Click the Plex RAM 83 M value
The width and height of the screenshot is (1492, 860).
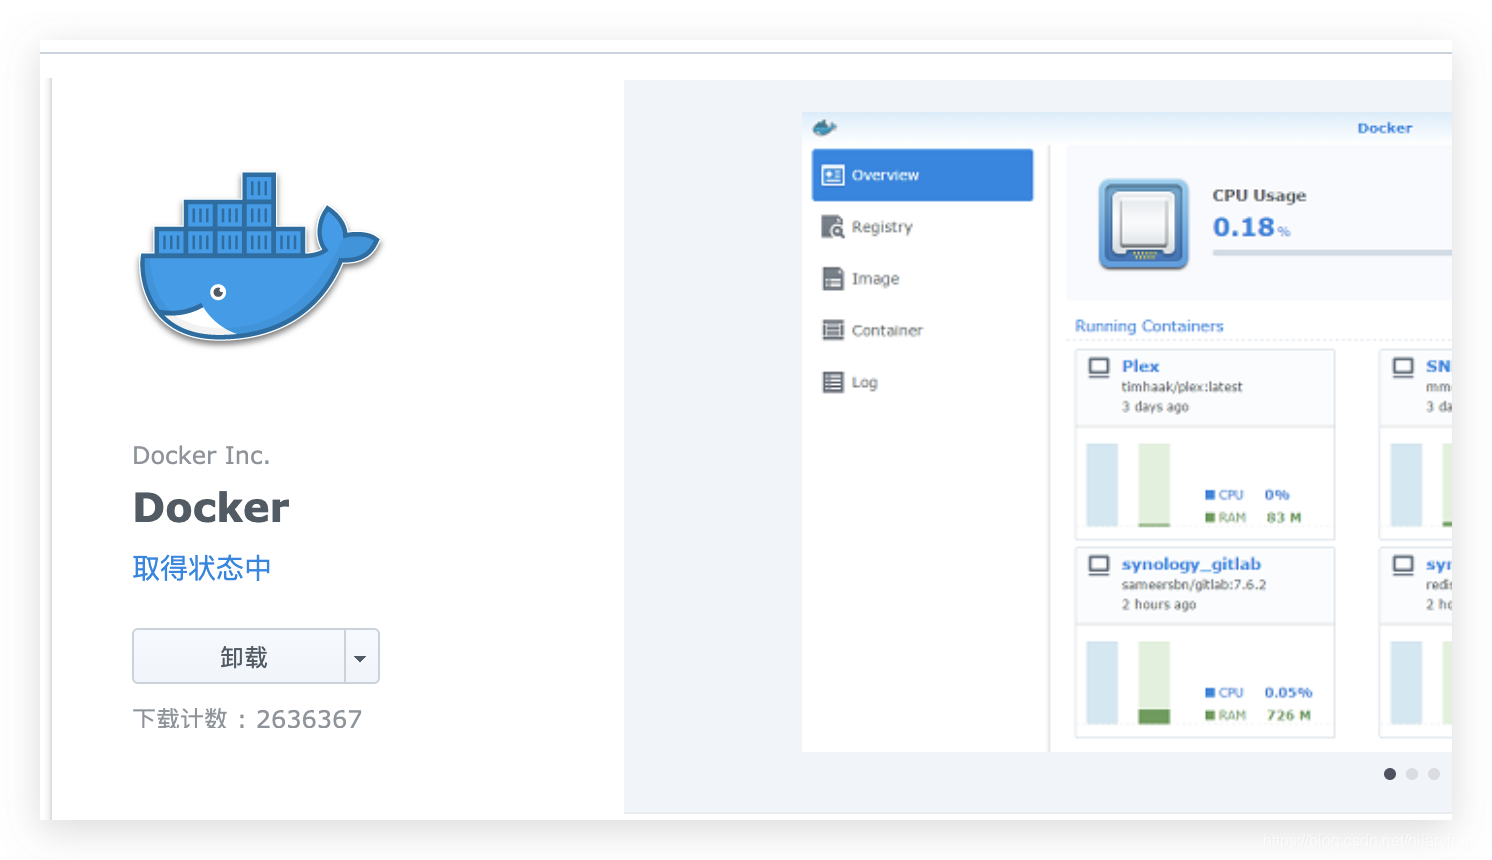1284,518
